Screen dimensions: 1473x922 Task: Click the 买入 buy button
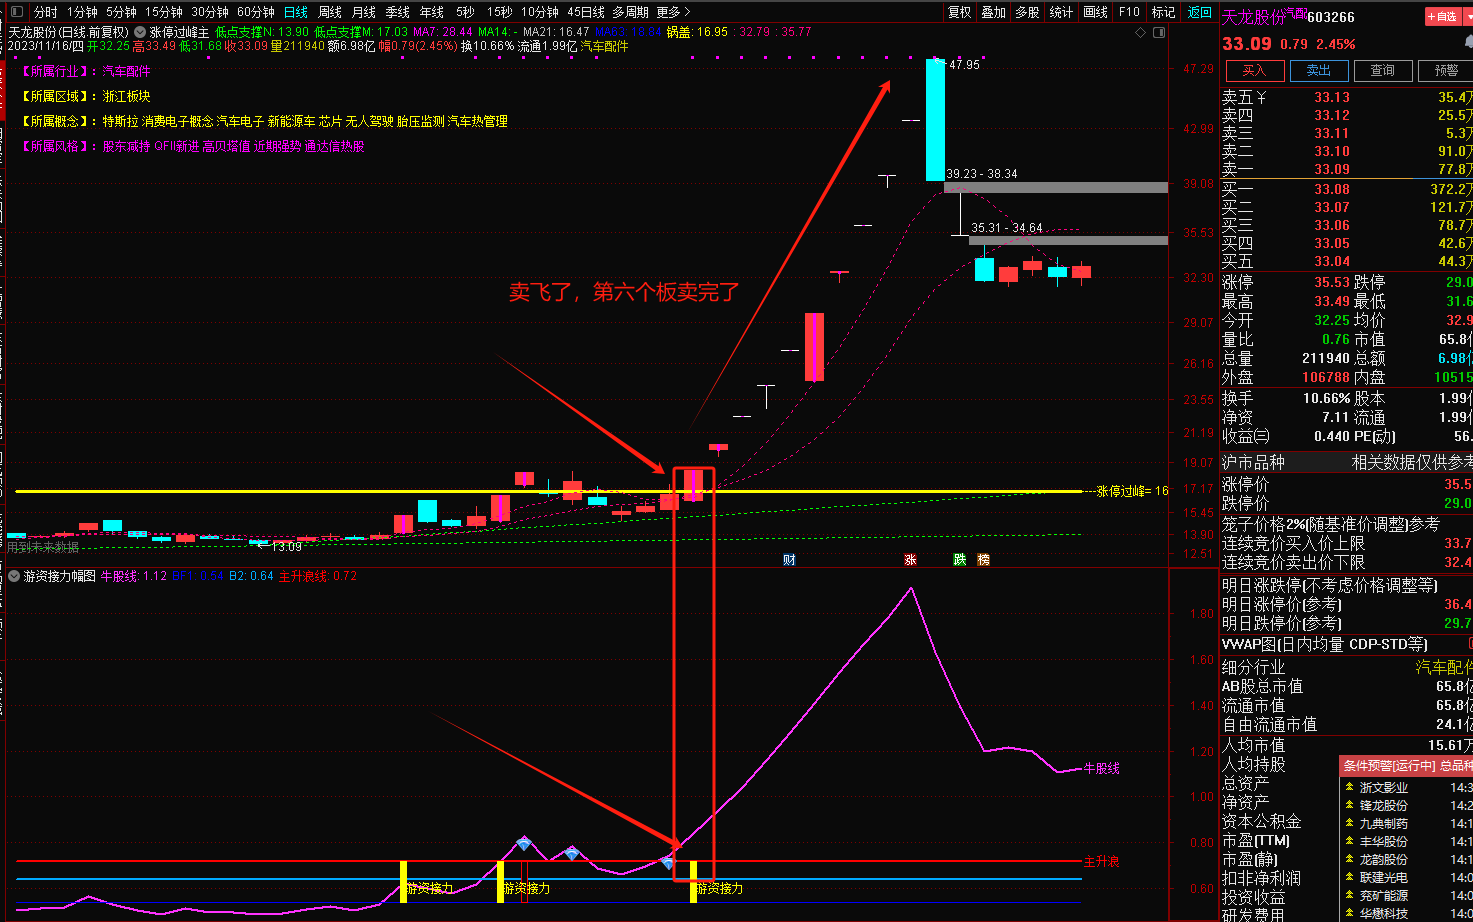click(1254, 71)
